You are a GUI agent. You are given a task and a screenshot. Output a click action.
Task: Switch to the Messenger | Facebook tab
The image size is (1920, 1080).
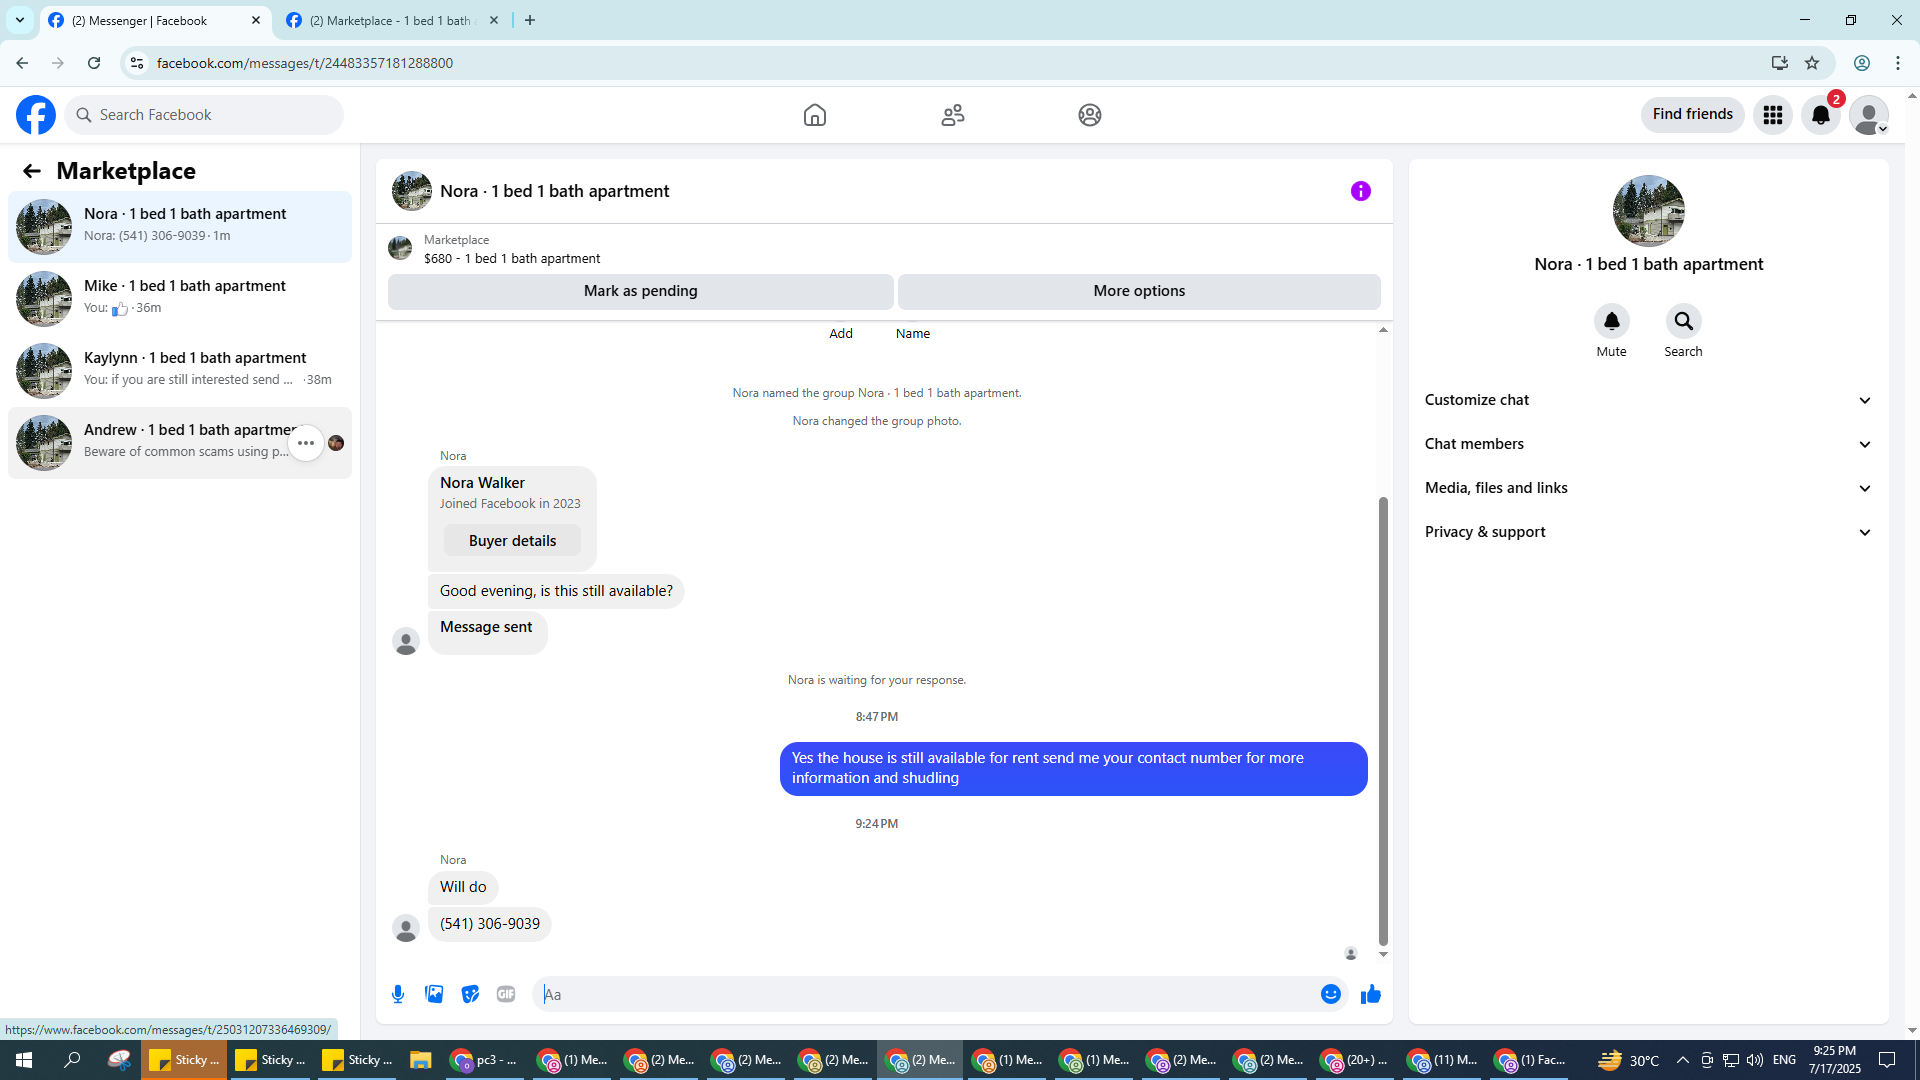click(155, 21)
